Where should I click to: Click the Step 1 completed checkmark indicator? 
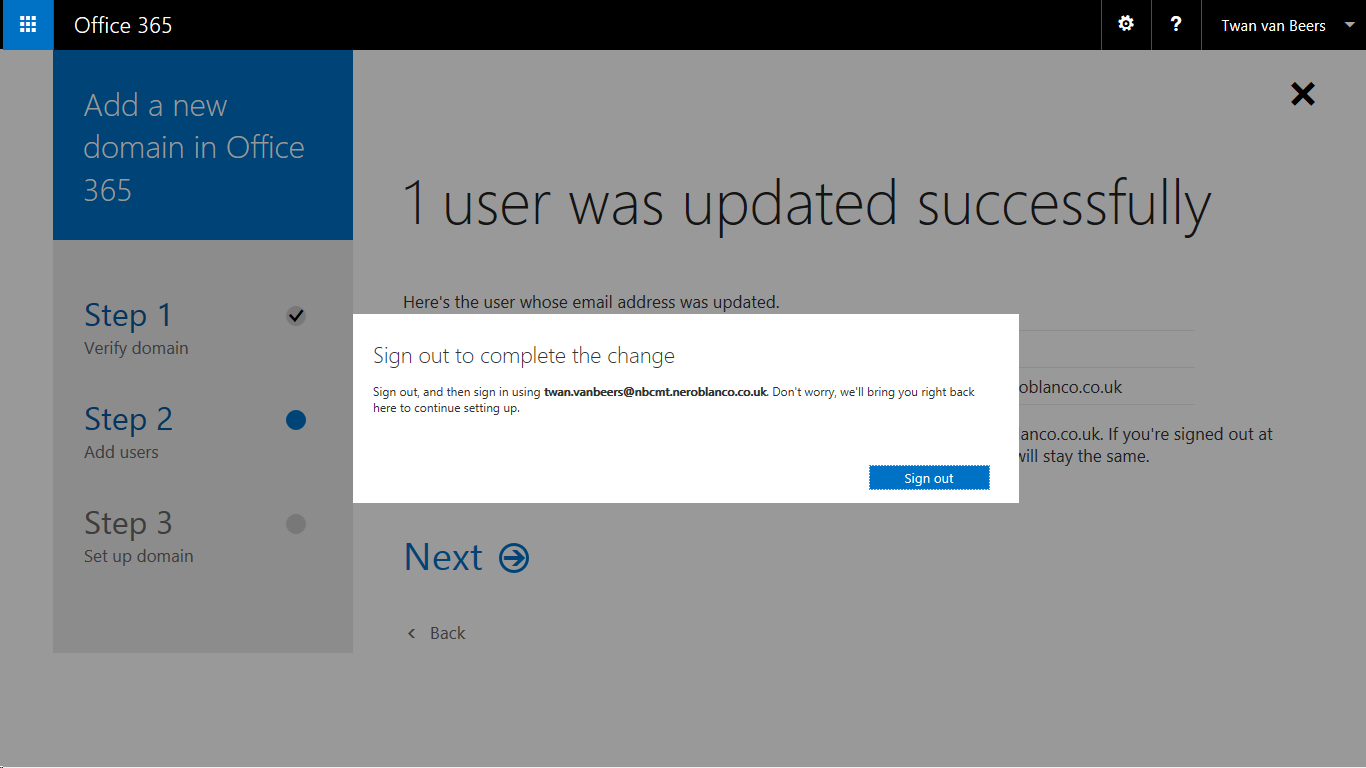295,316
